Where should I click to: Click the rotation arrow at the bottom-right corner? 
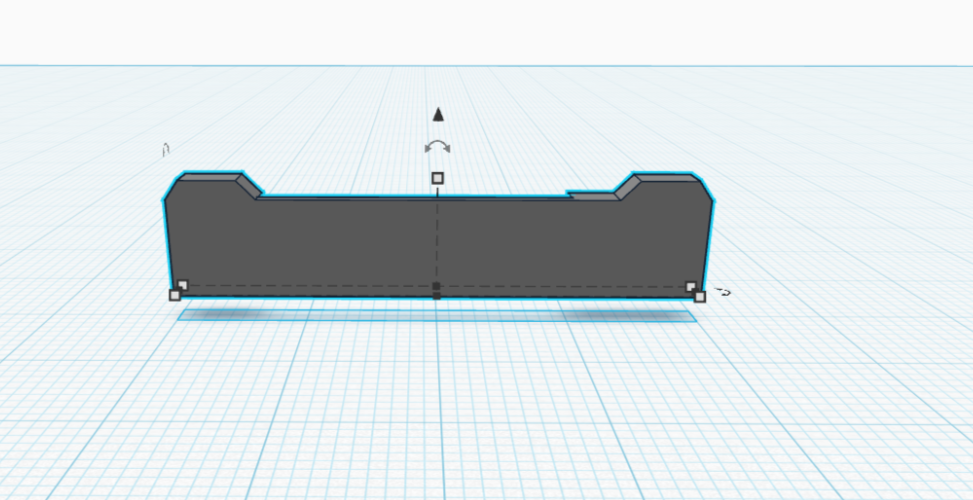pos(723,292)
